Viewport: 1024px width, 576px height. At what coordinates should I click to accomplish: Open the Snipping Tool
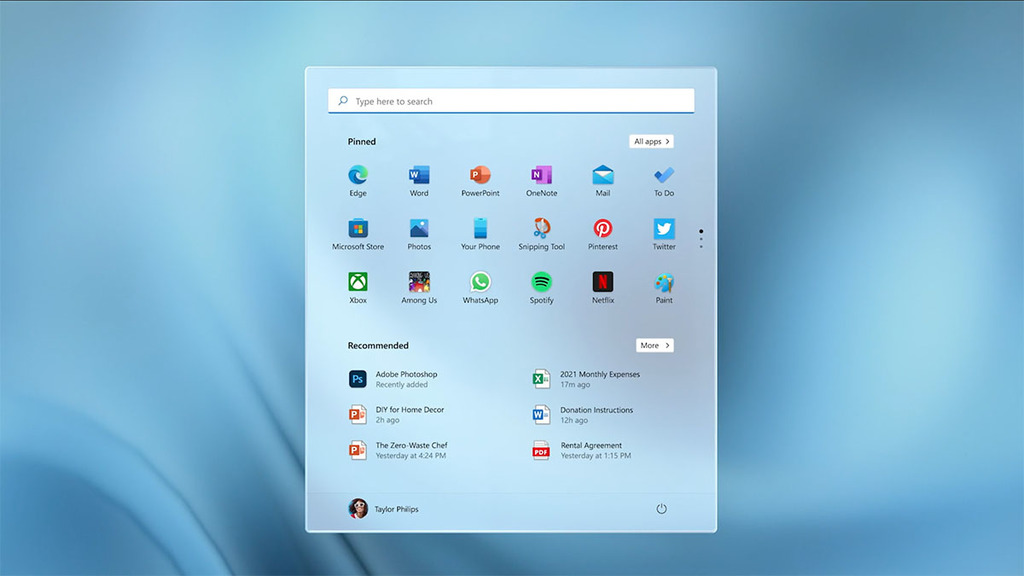click(541, 227)
